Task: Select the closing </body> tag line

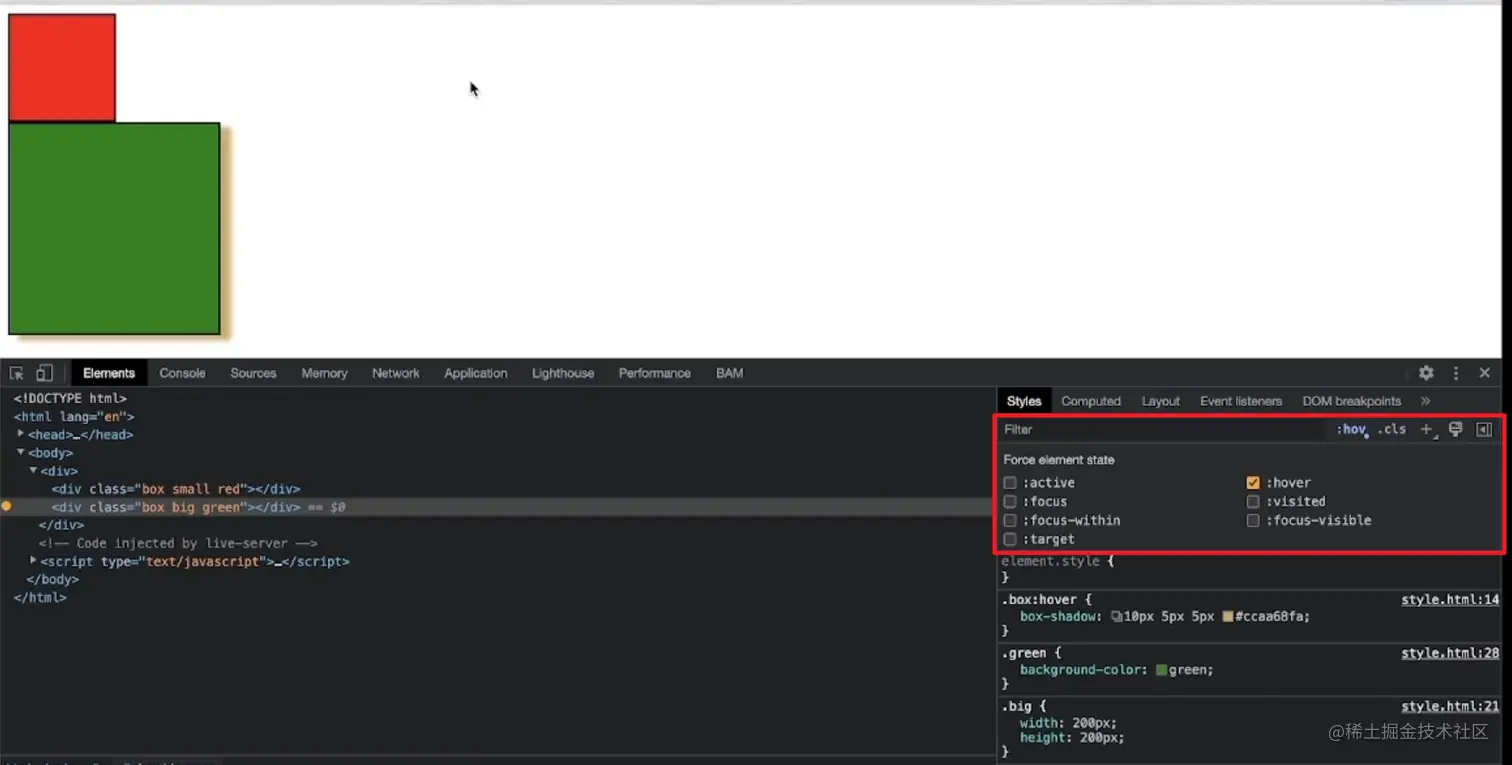Action: 52,579
